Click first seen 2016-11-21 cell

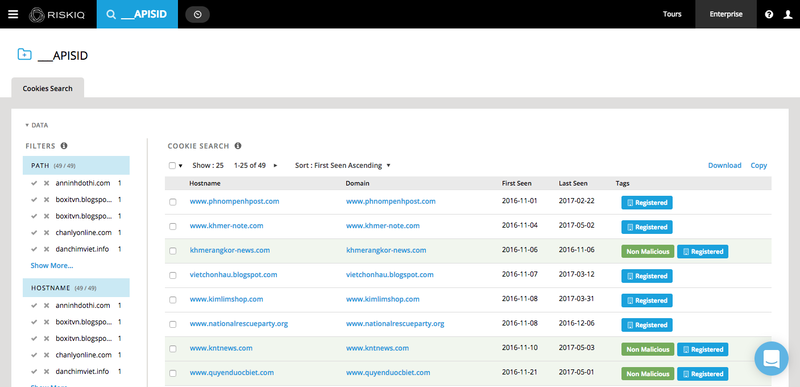(x=519, y=372)
